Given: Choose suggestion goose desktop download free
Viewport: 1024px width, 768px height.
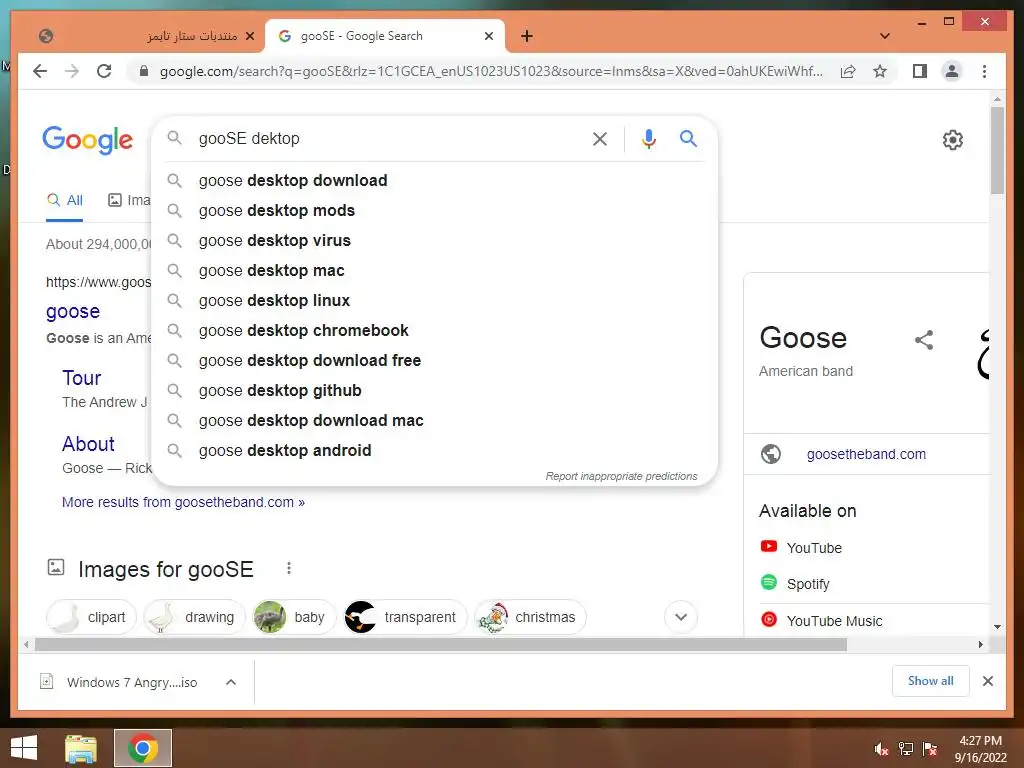Looking at the screenshot, I should coord(435,360).
